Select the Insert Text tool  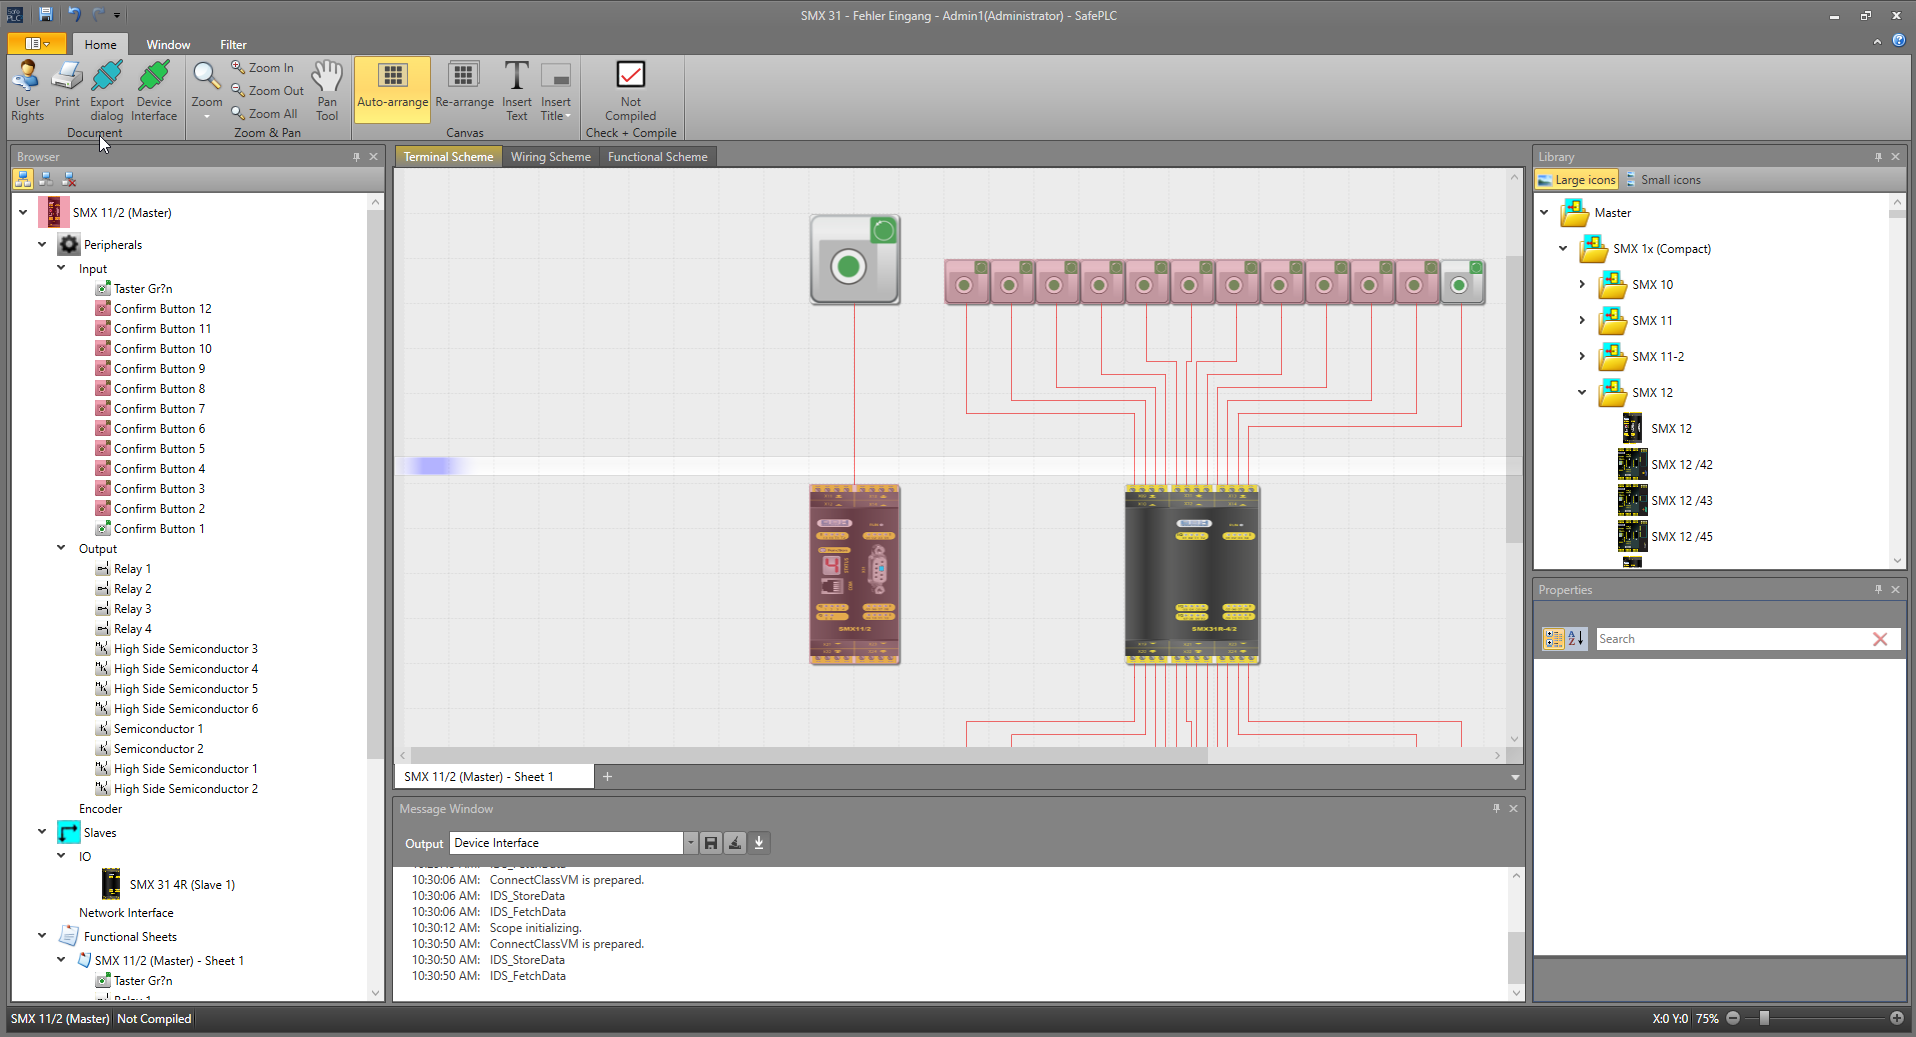(x=516, y=90)
